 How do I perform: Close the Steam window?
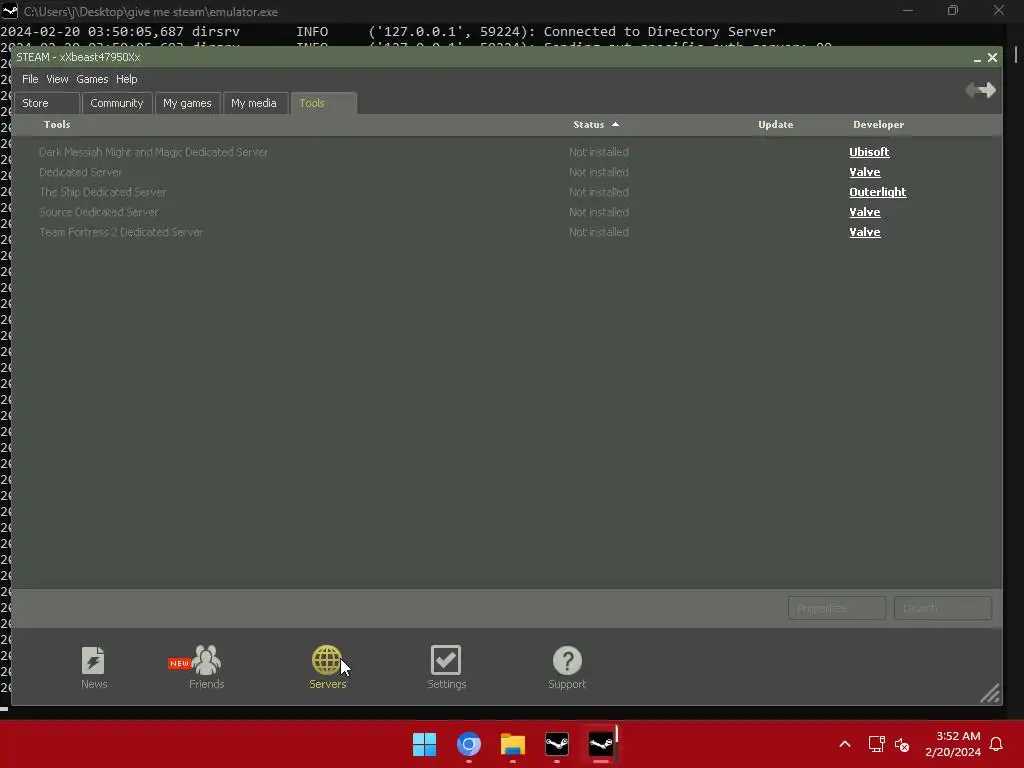992,57
